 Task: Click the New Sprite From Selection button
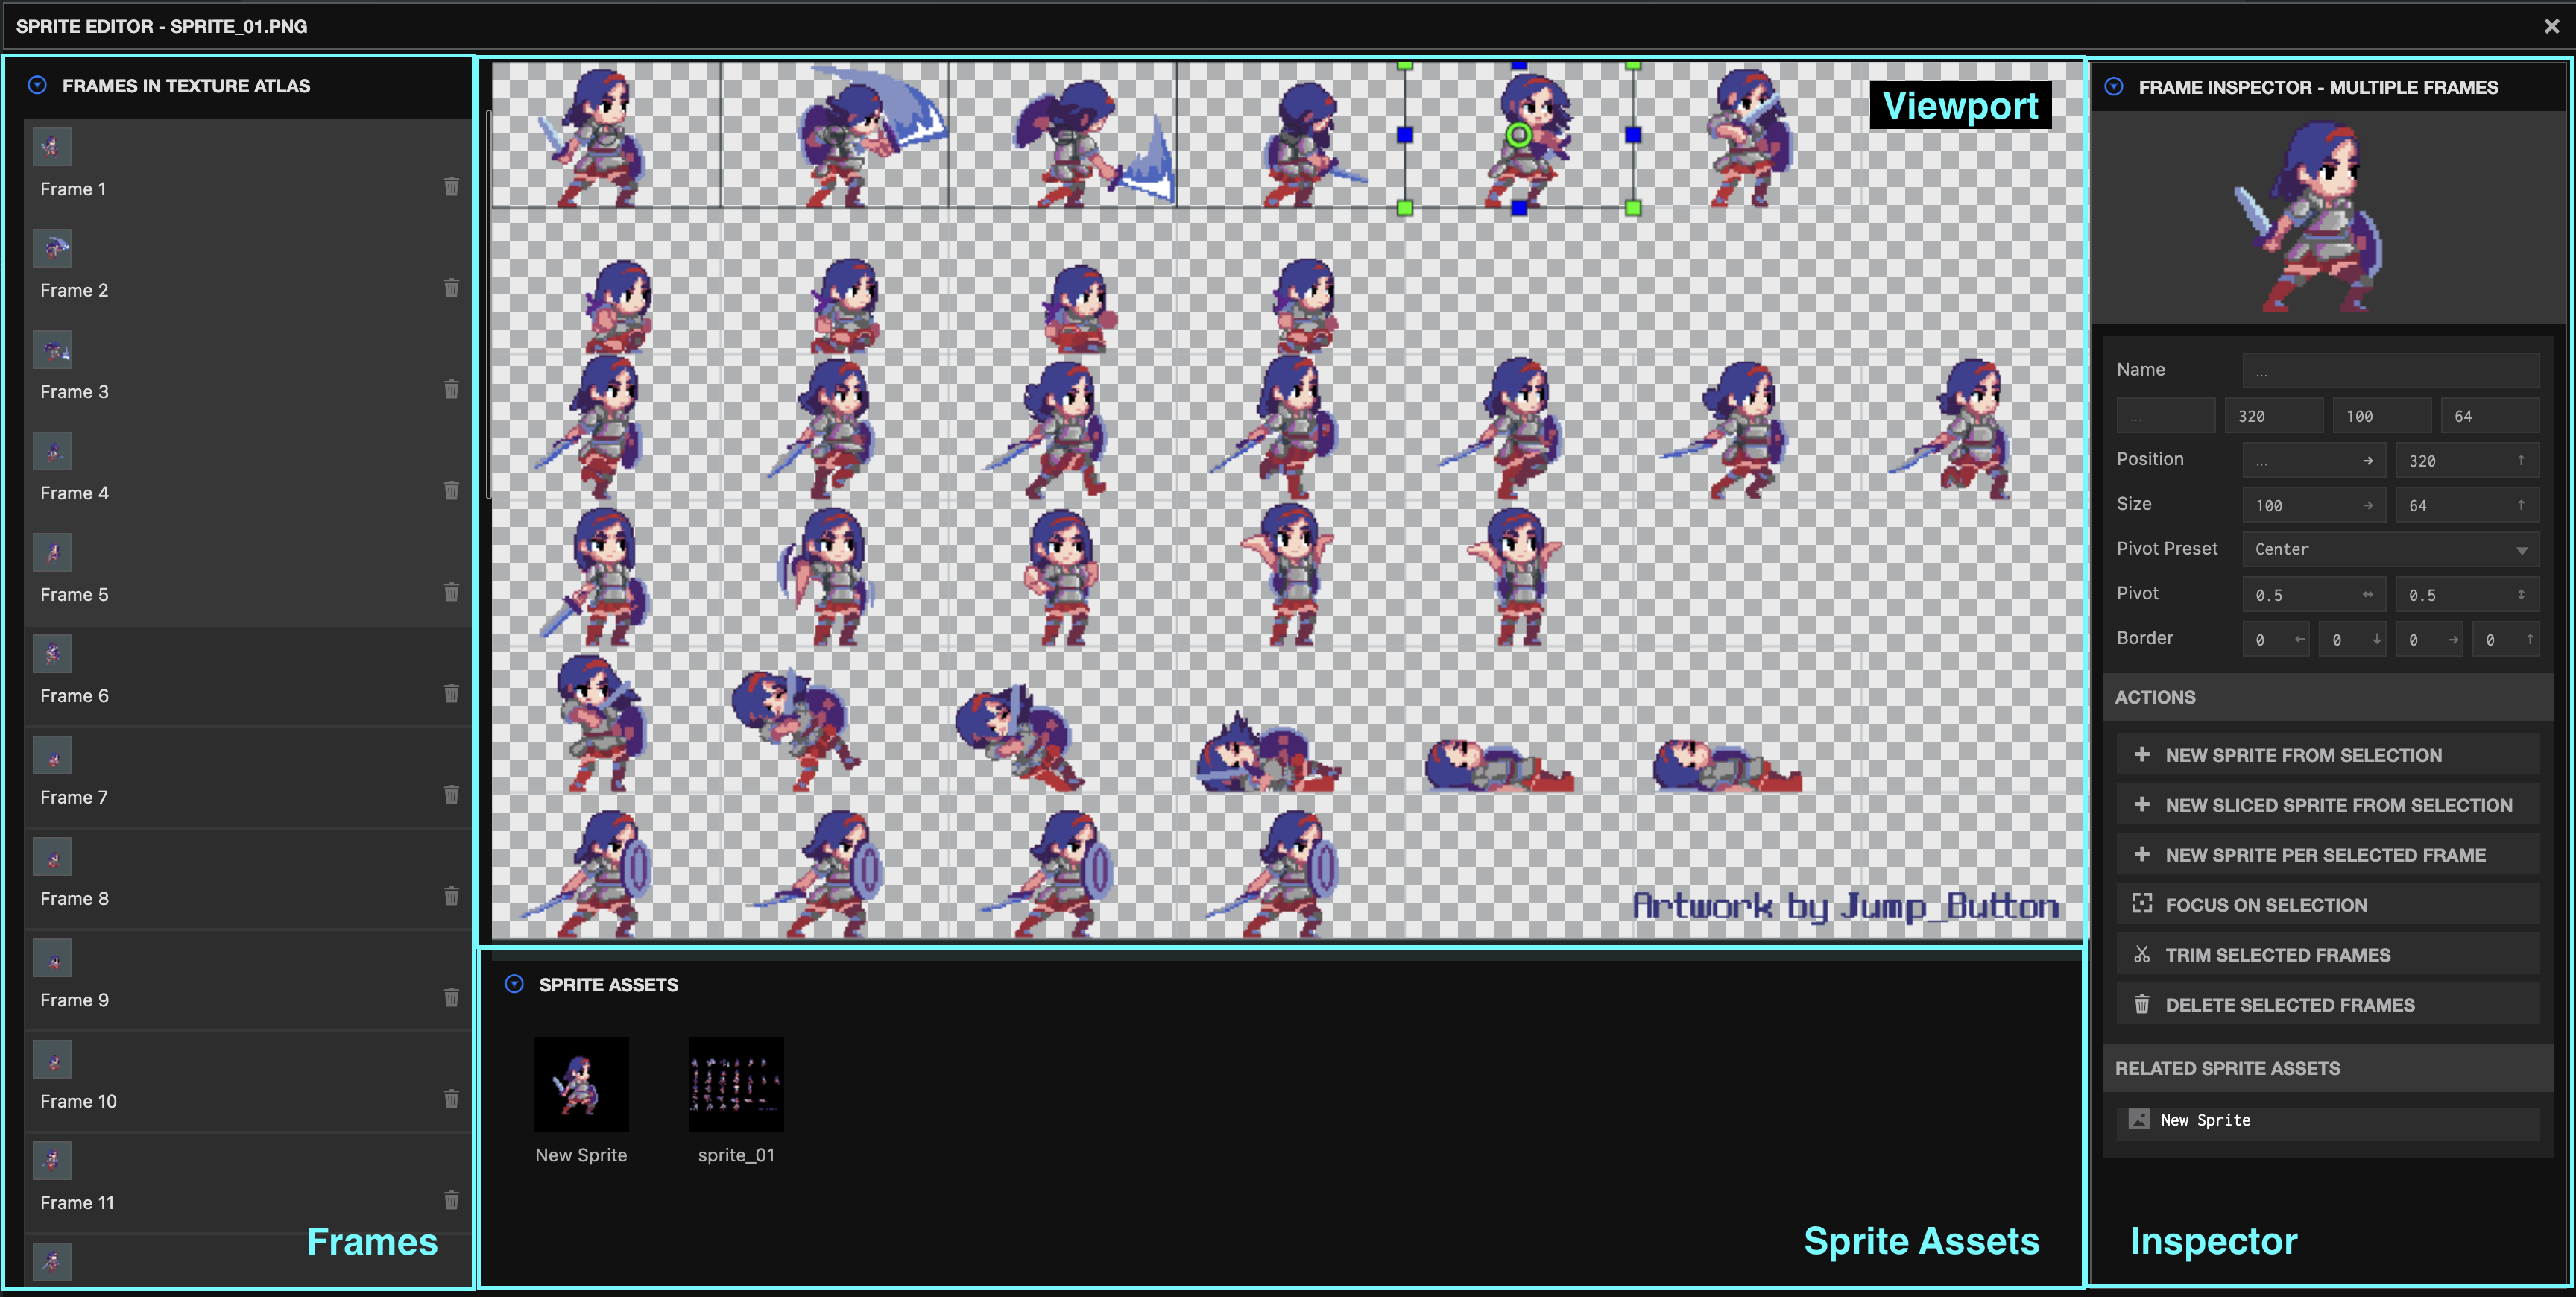tap(2327, 755)
